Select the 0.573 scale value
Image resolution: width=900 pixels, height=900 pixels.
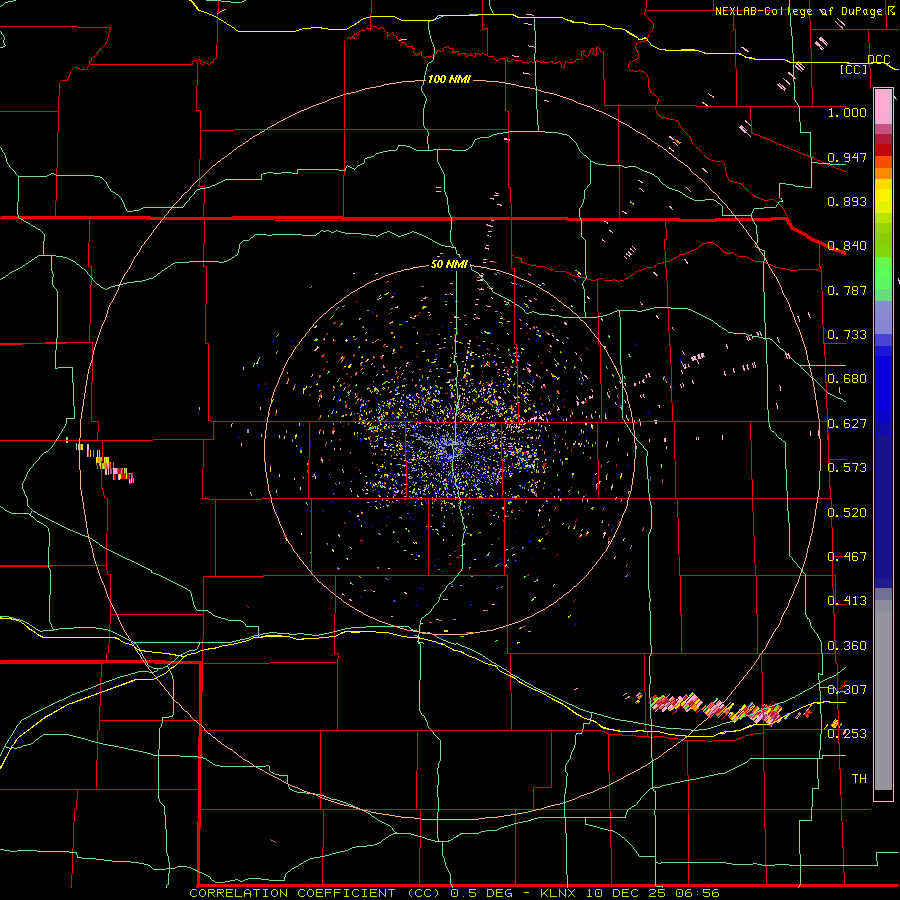(847, 468)
